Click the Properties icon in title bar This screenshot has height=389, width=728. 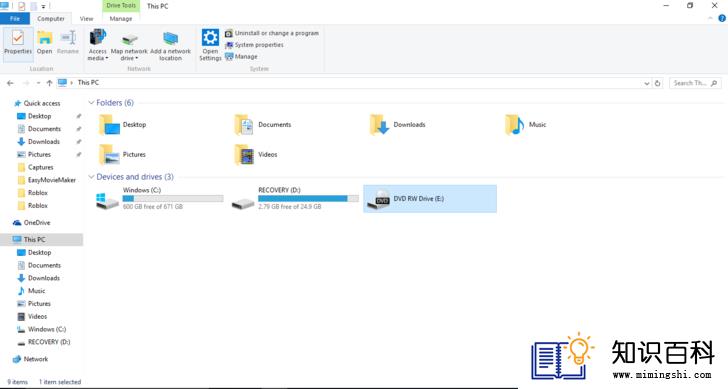tap(21, 6)
